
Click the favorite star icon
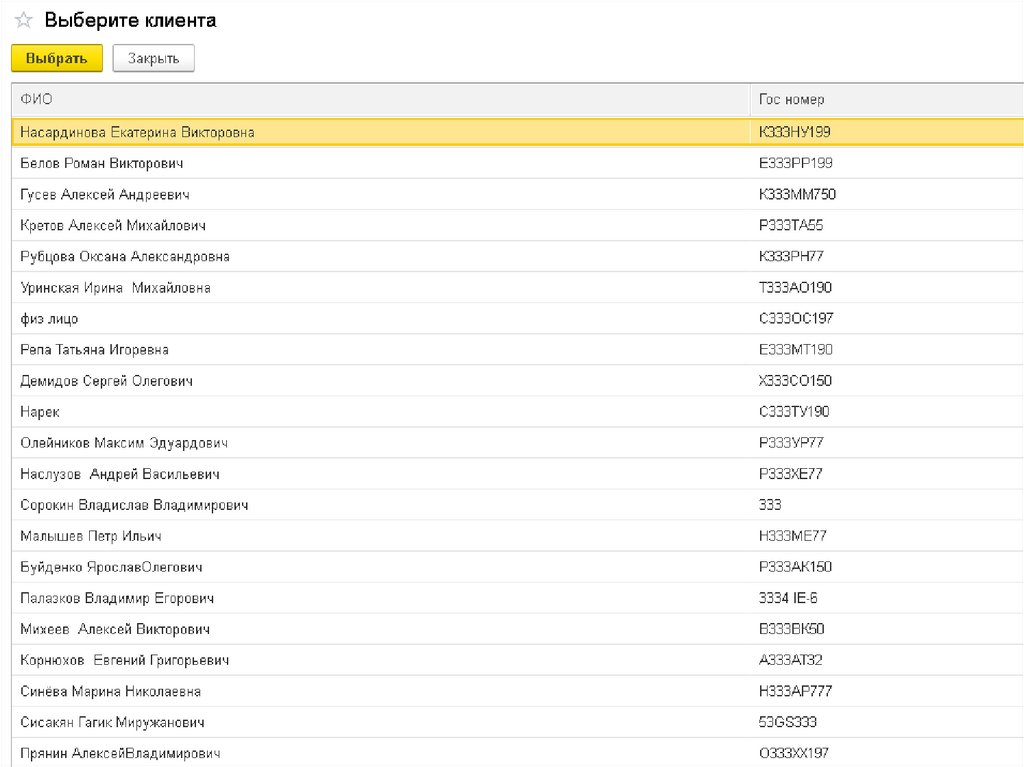point(23,21)
